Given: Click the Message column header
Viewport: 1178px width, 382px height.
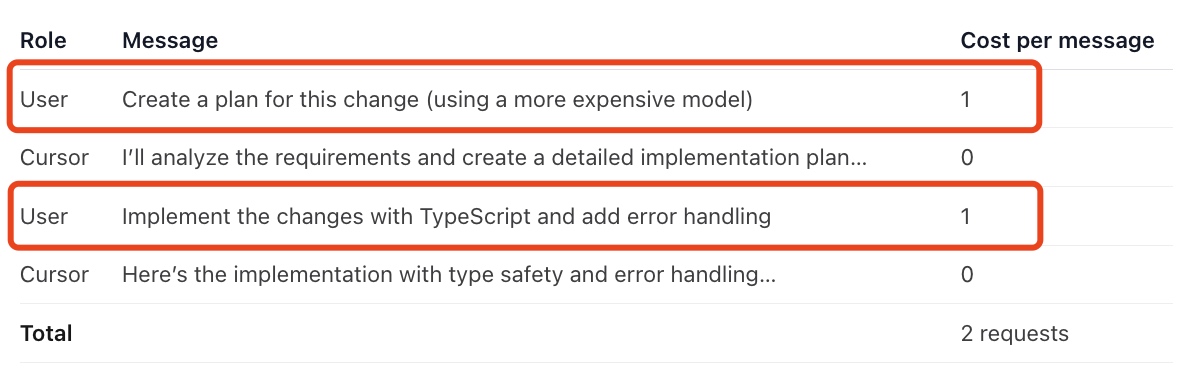Looking at the screenshot, I should pyautogui.click(x=170, y=41).
